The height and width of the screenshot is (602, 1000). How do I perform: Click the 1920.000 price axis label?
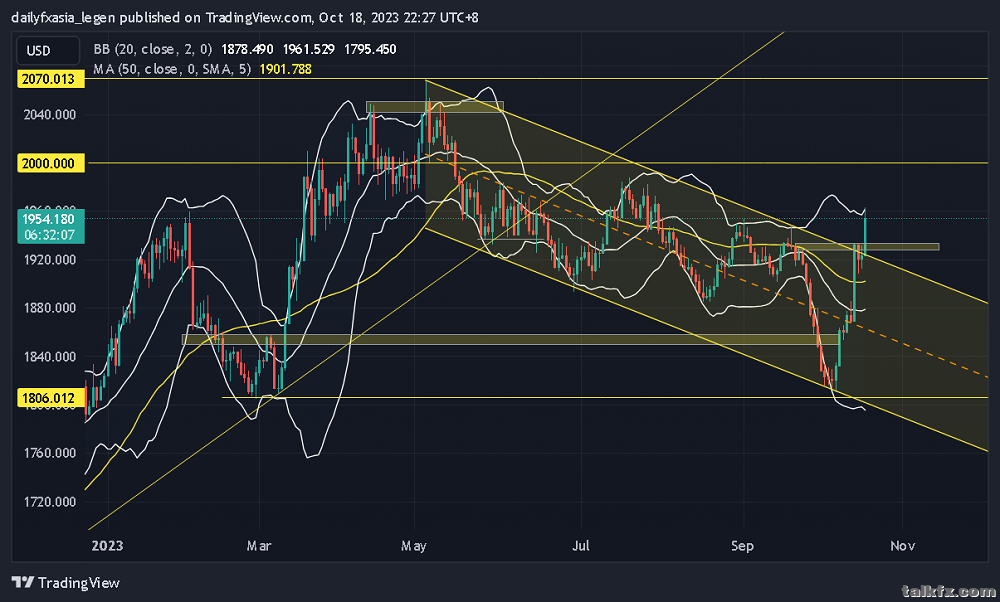(50, 260)
